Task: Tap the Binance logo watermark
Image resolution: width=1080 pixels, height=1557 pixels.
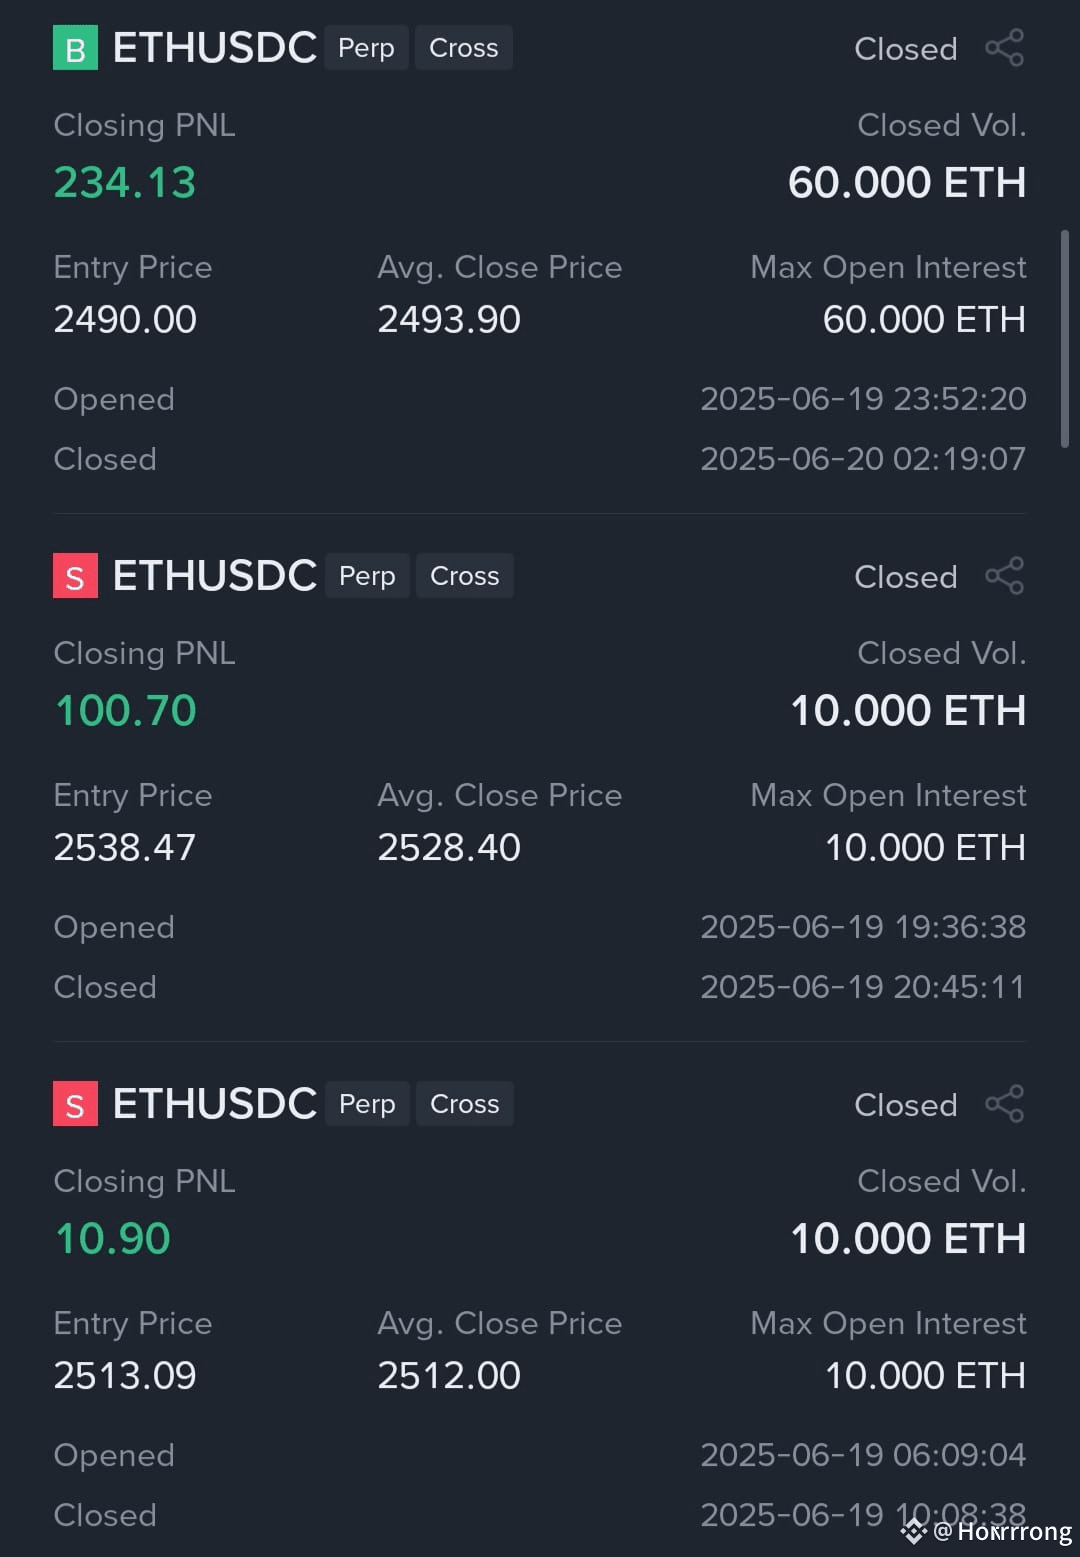Action: click(x=914, y=1531)
